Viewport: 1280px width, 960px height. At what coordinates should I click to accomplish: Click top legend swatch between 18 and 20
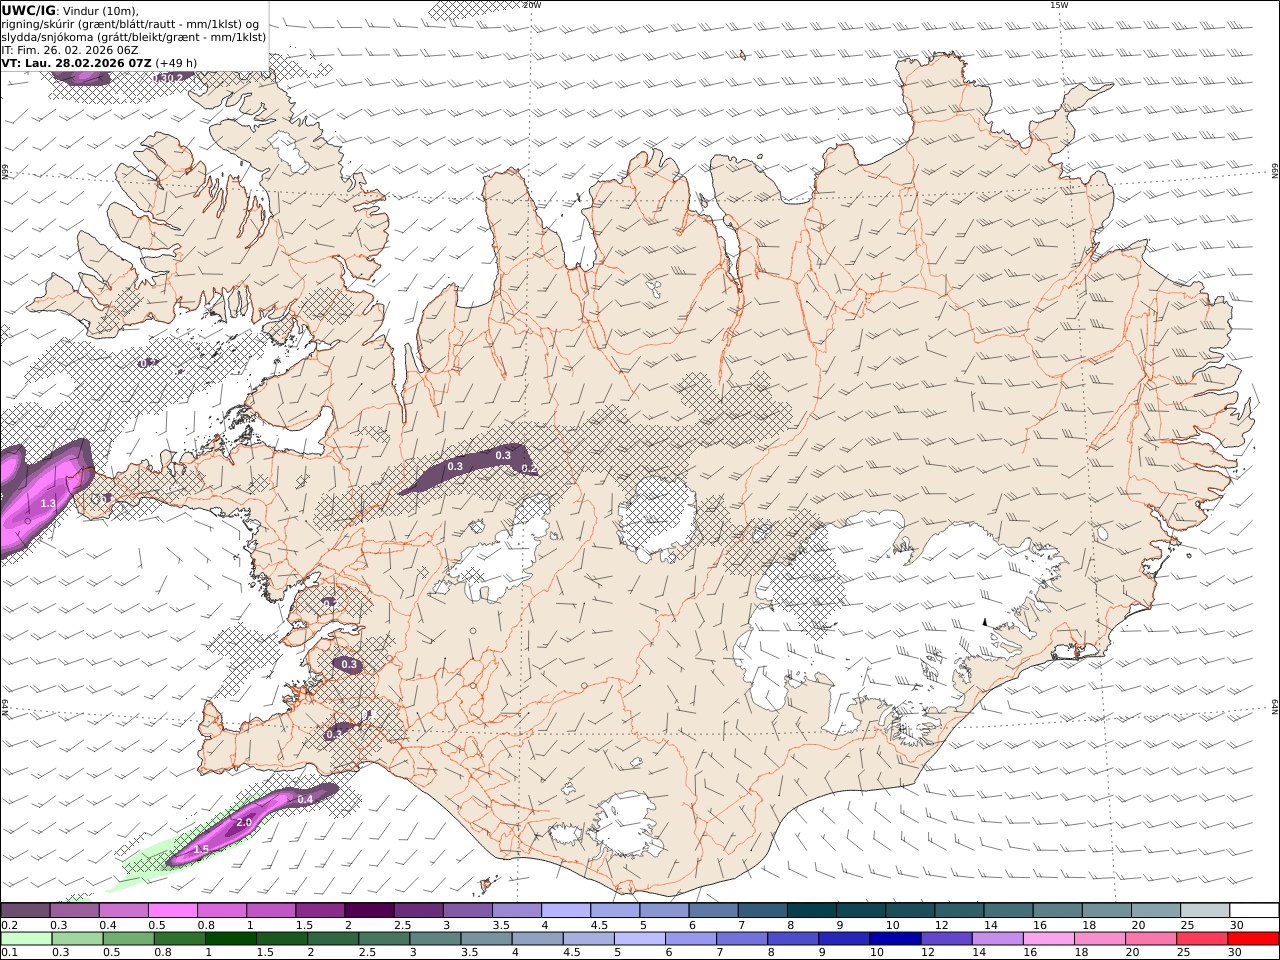(1106, 910)
